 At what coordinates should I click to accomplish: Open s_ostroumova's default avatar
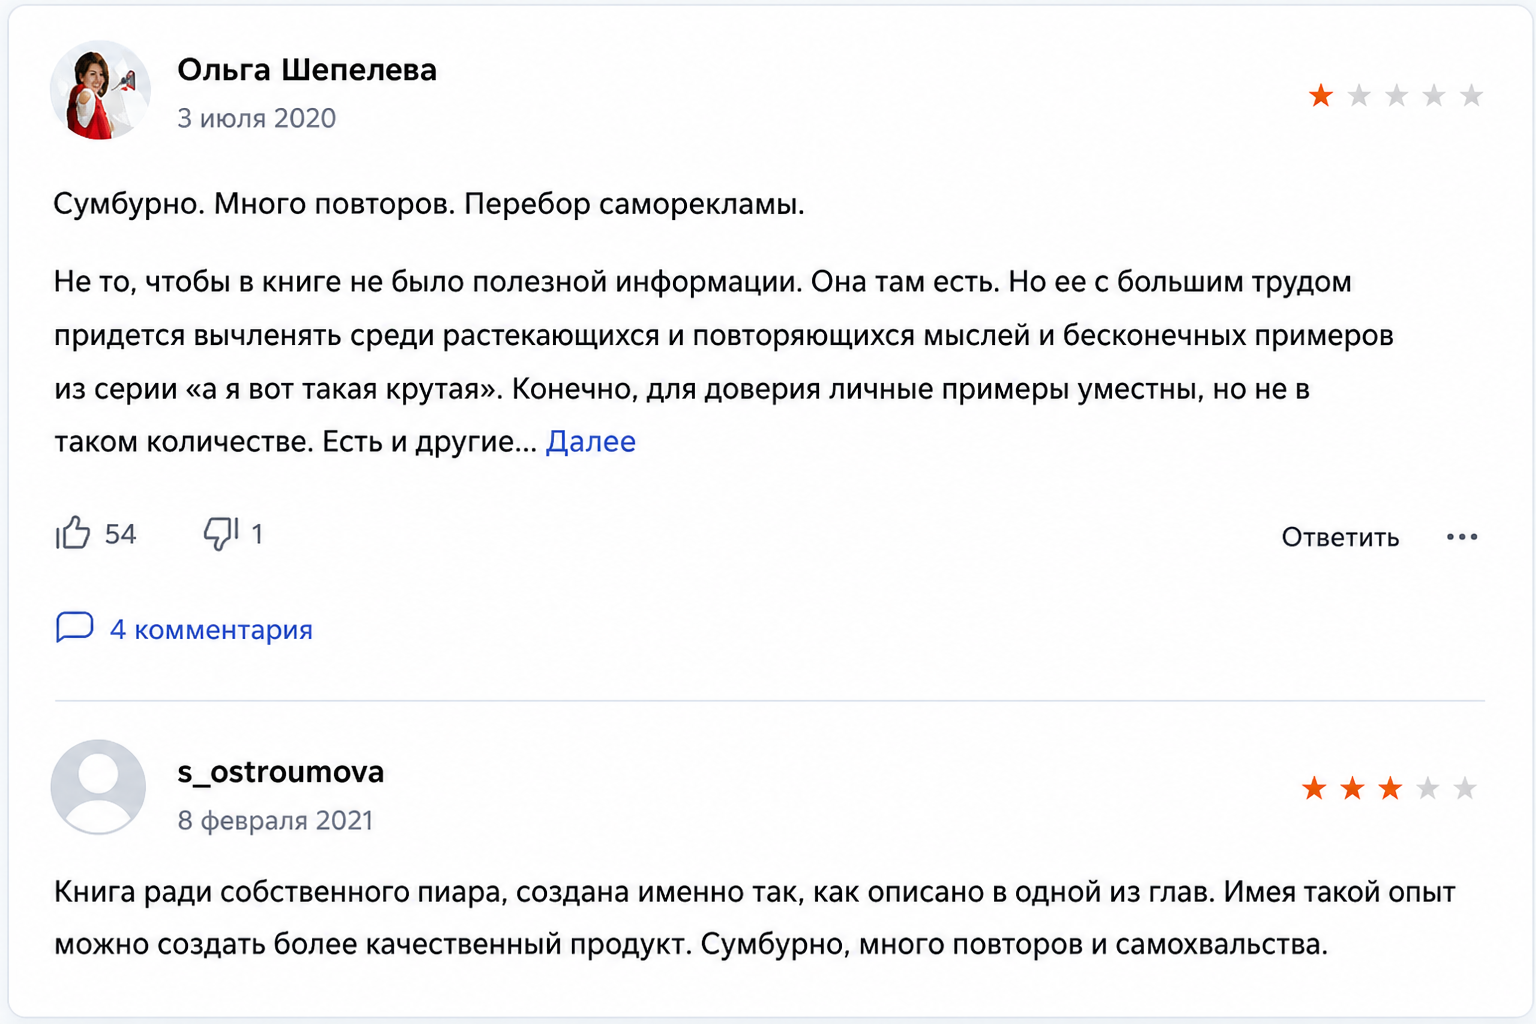tap(98, 787)
